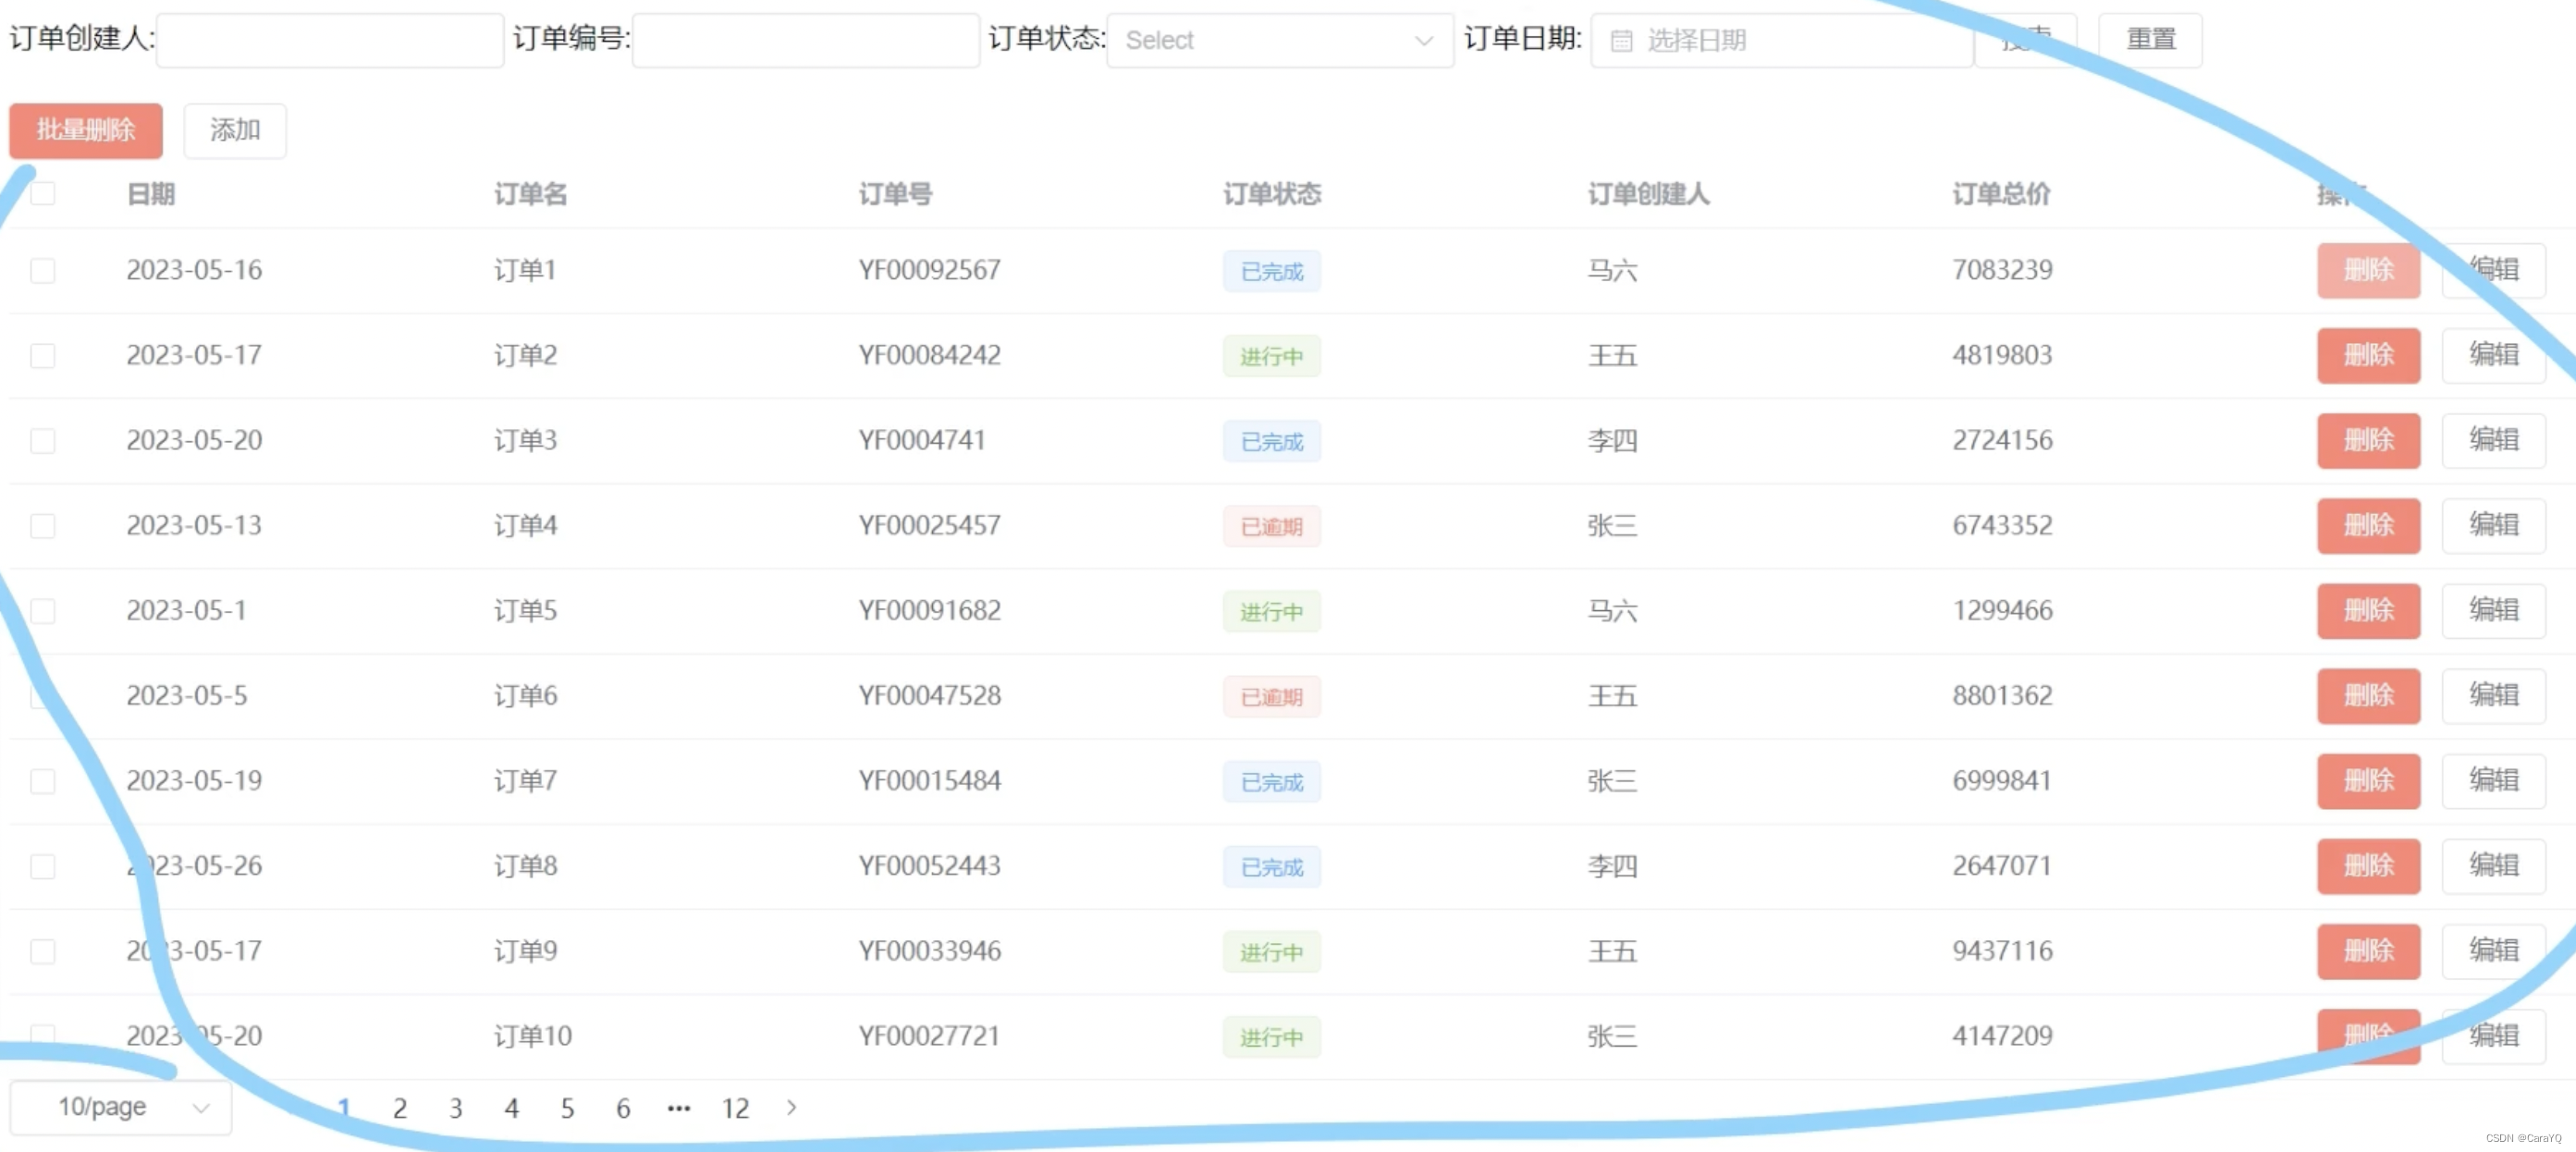The width and height of the screenshot is (2576, 1152).
Task: Open the 10/page size dropdown
Action: [120, 1107]
